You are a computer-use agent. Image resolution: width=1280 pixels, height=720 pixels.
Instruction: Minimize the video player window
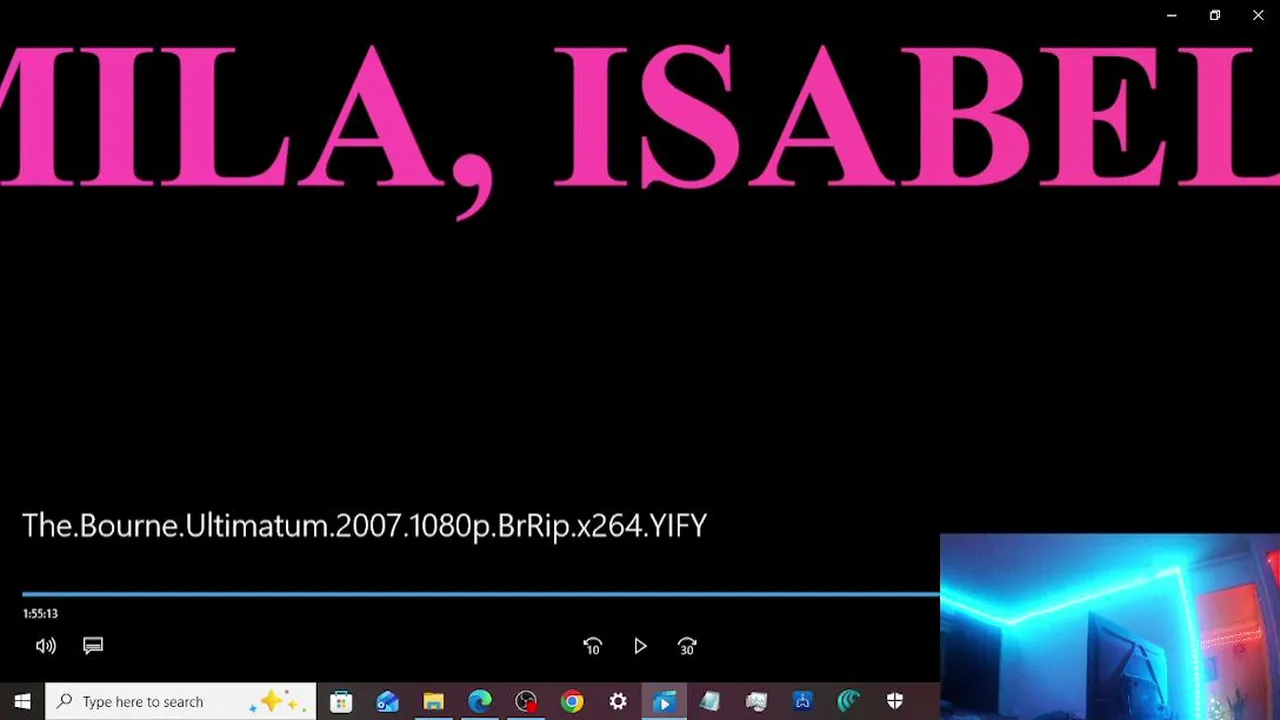1172,15
